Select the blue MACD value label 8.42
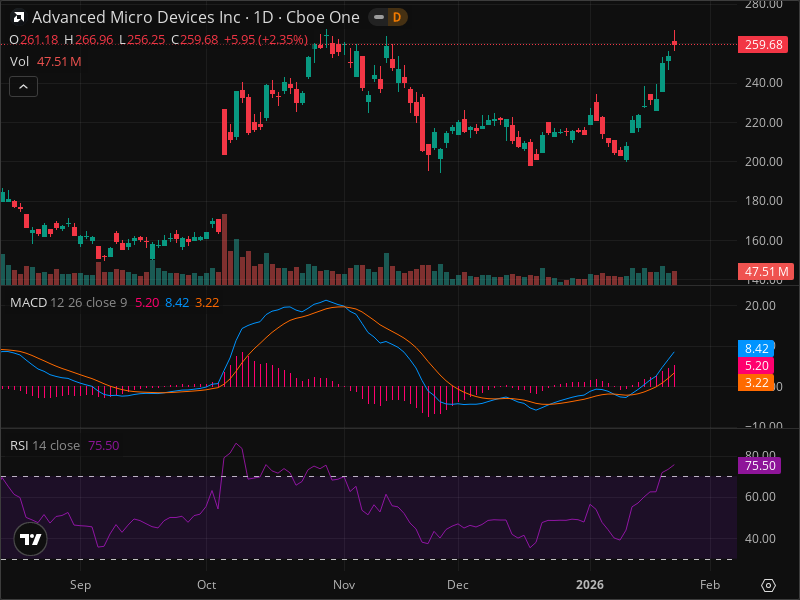This screenshot has height=600, width=800. click(x=756, y=348)
